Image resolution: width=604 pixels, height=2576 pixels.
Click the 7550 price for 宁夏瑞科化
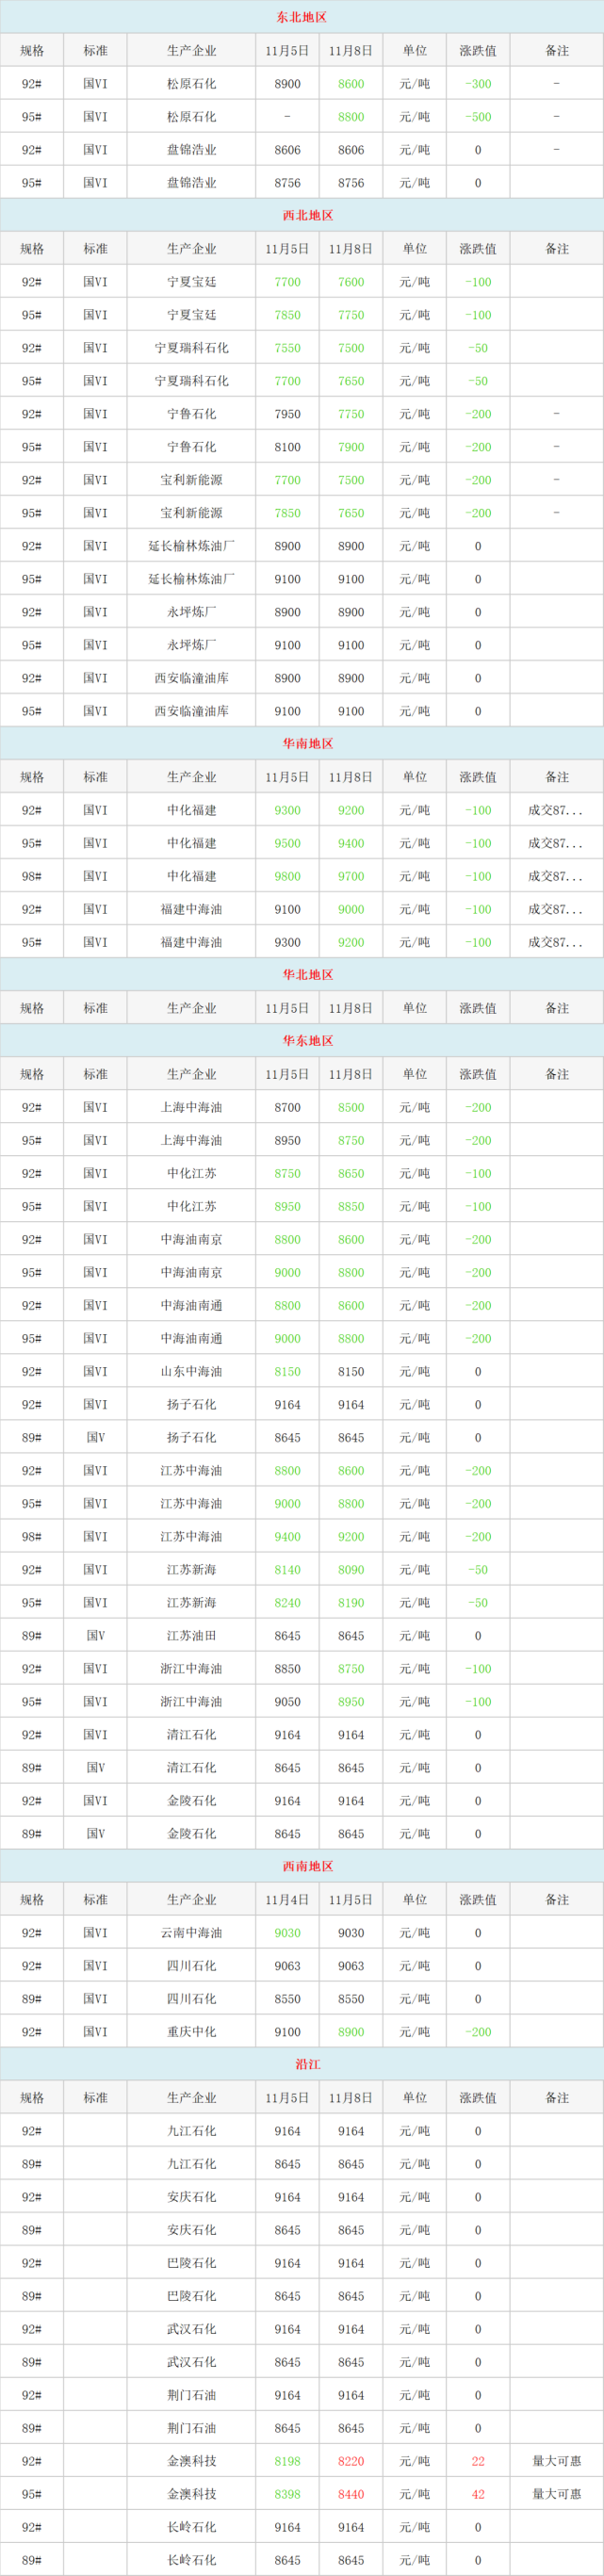287,348
